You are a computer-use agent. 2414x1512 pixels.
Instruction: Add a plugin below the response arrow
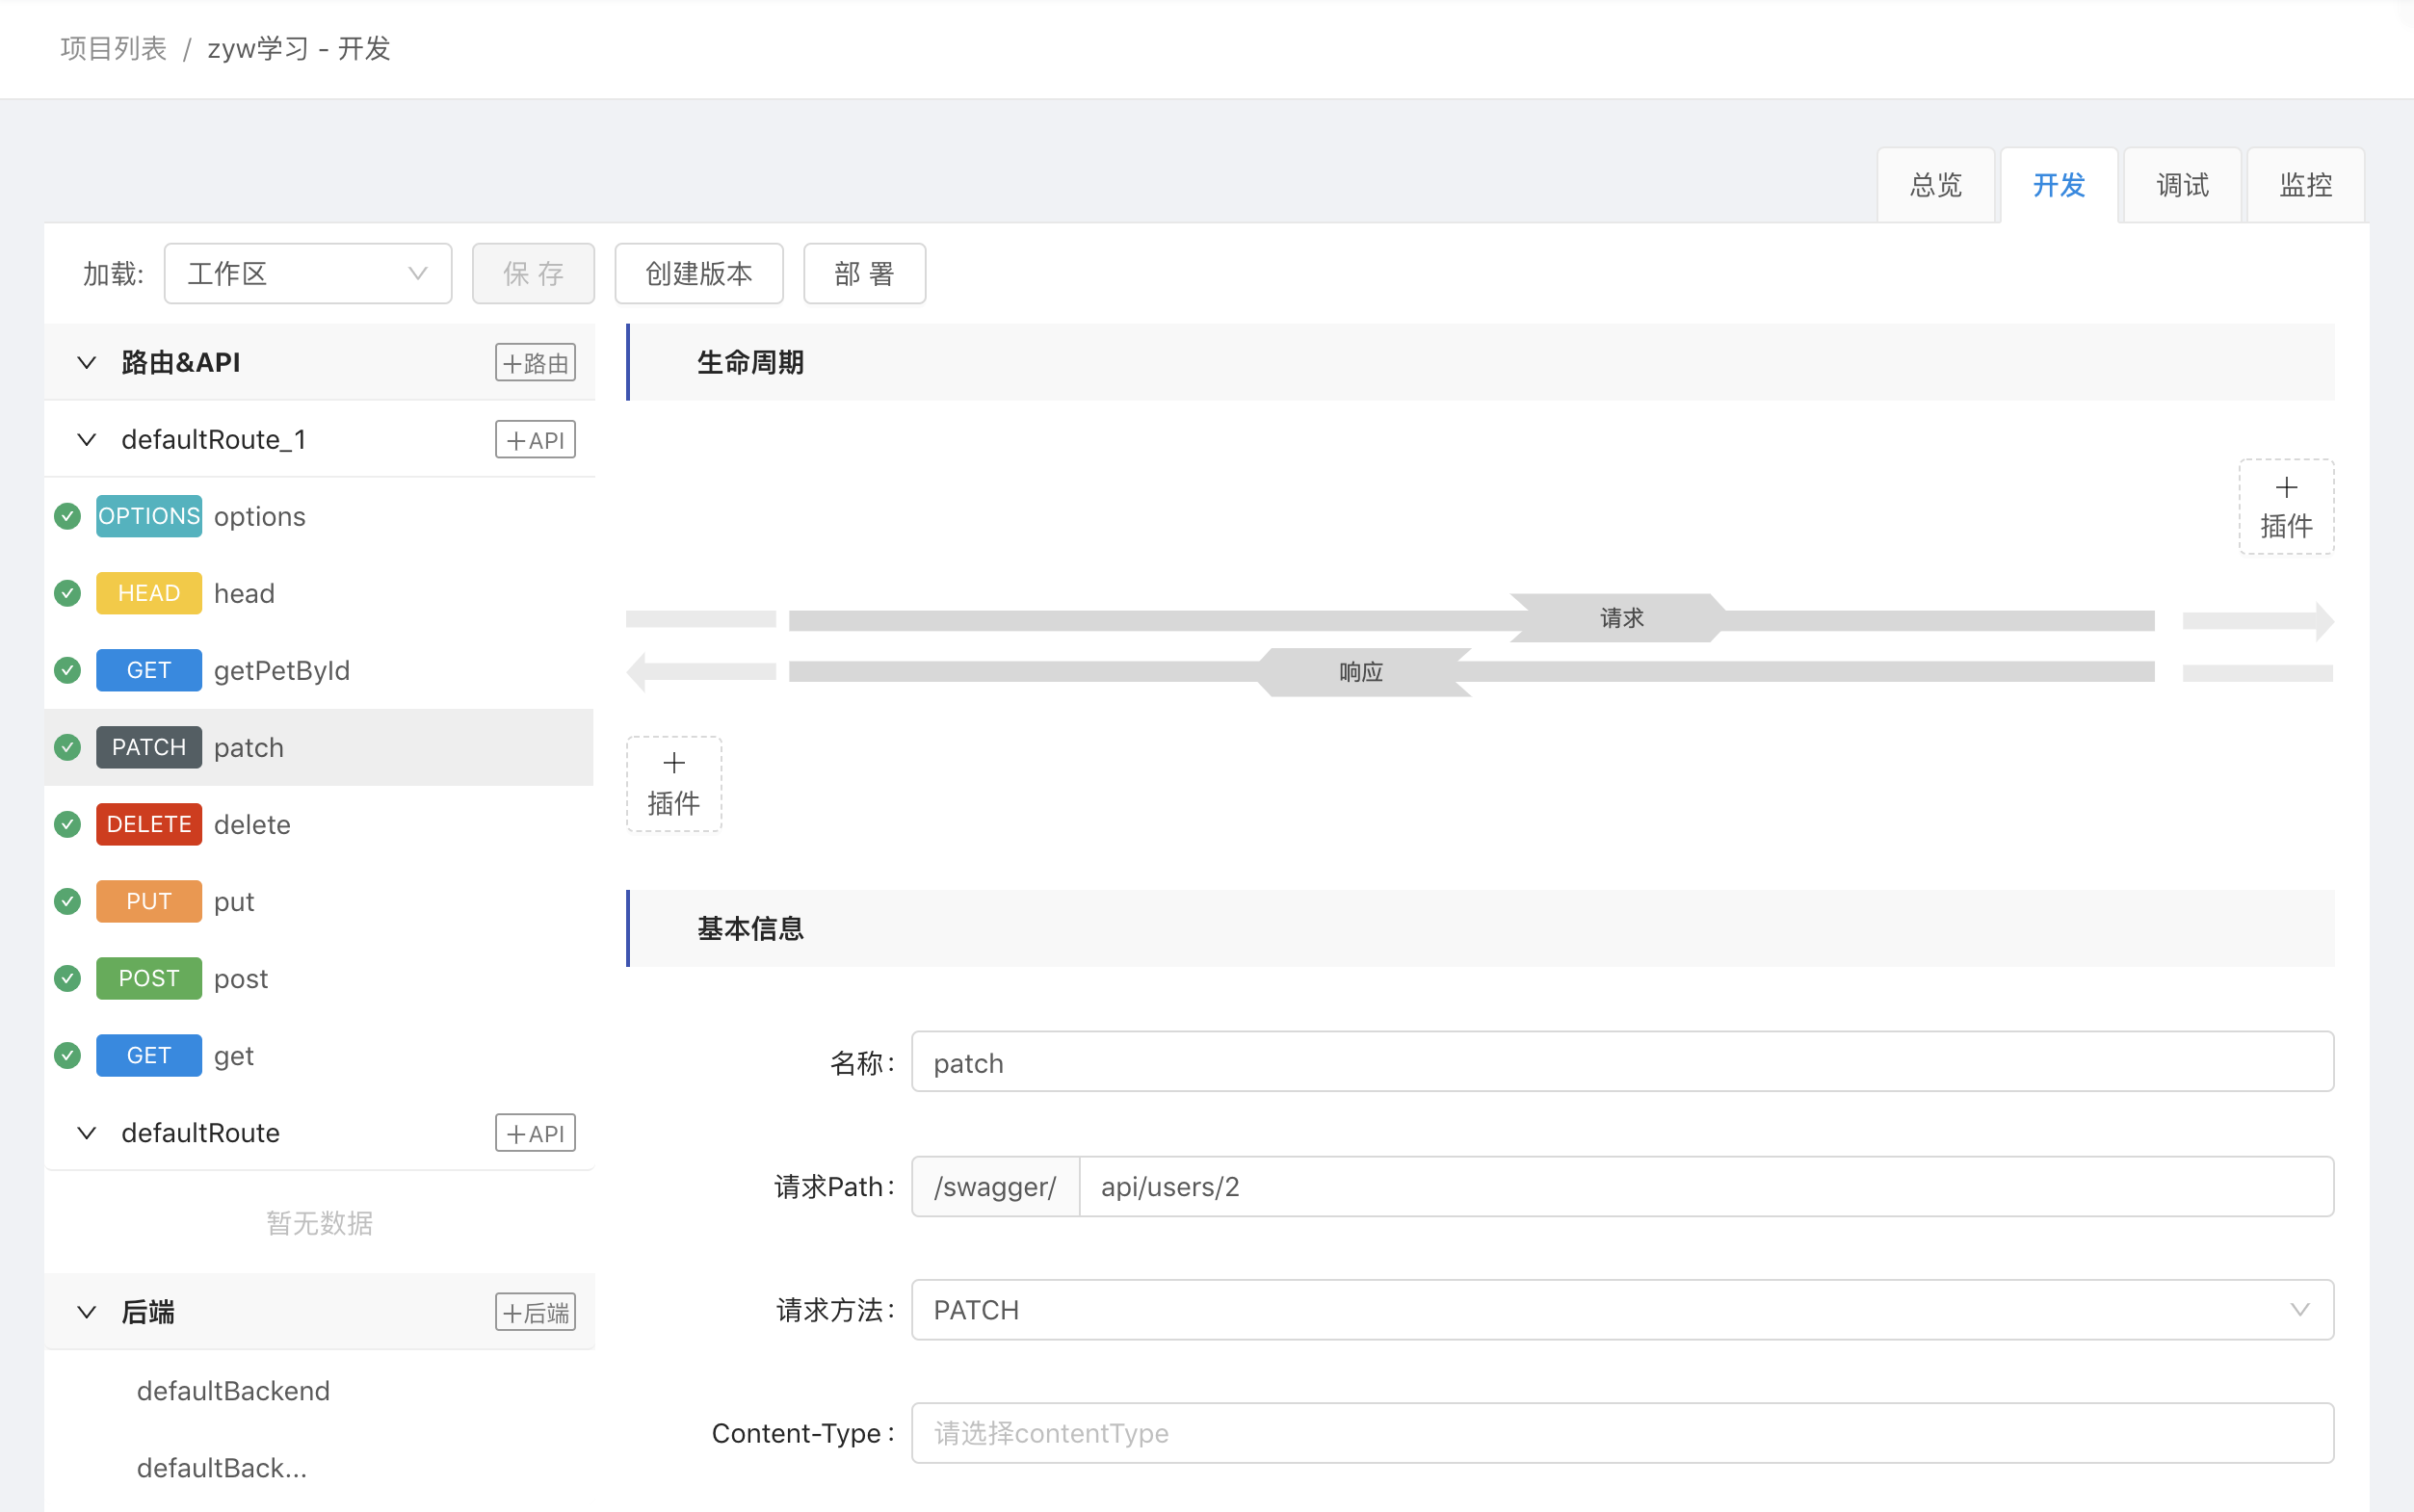coord(673,784)
